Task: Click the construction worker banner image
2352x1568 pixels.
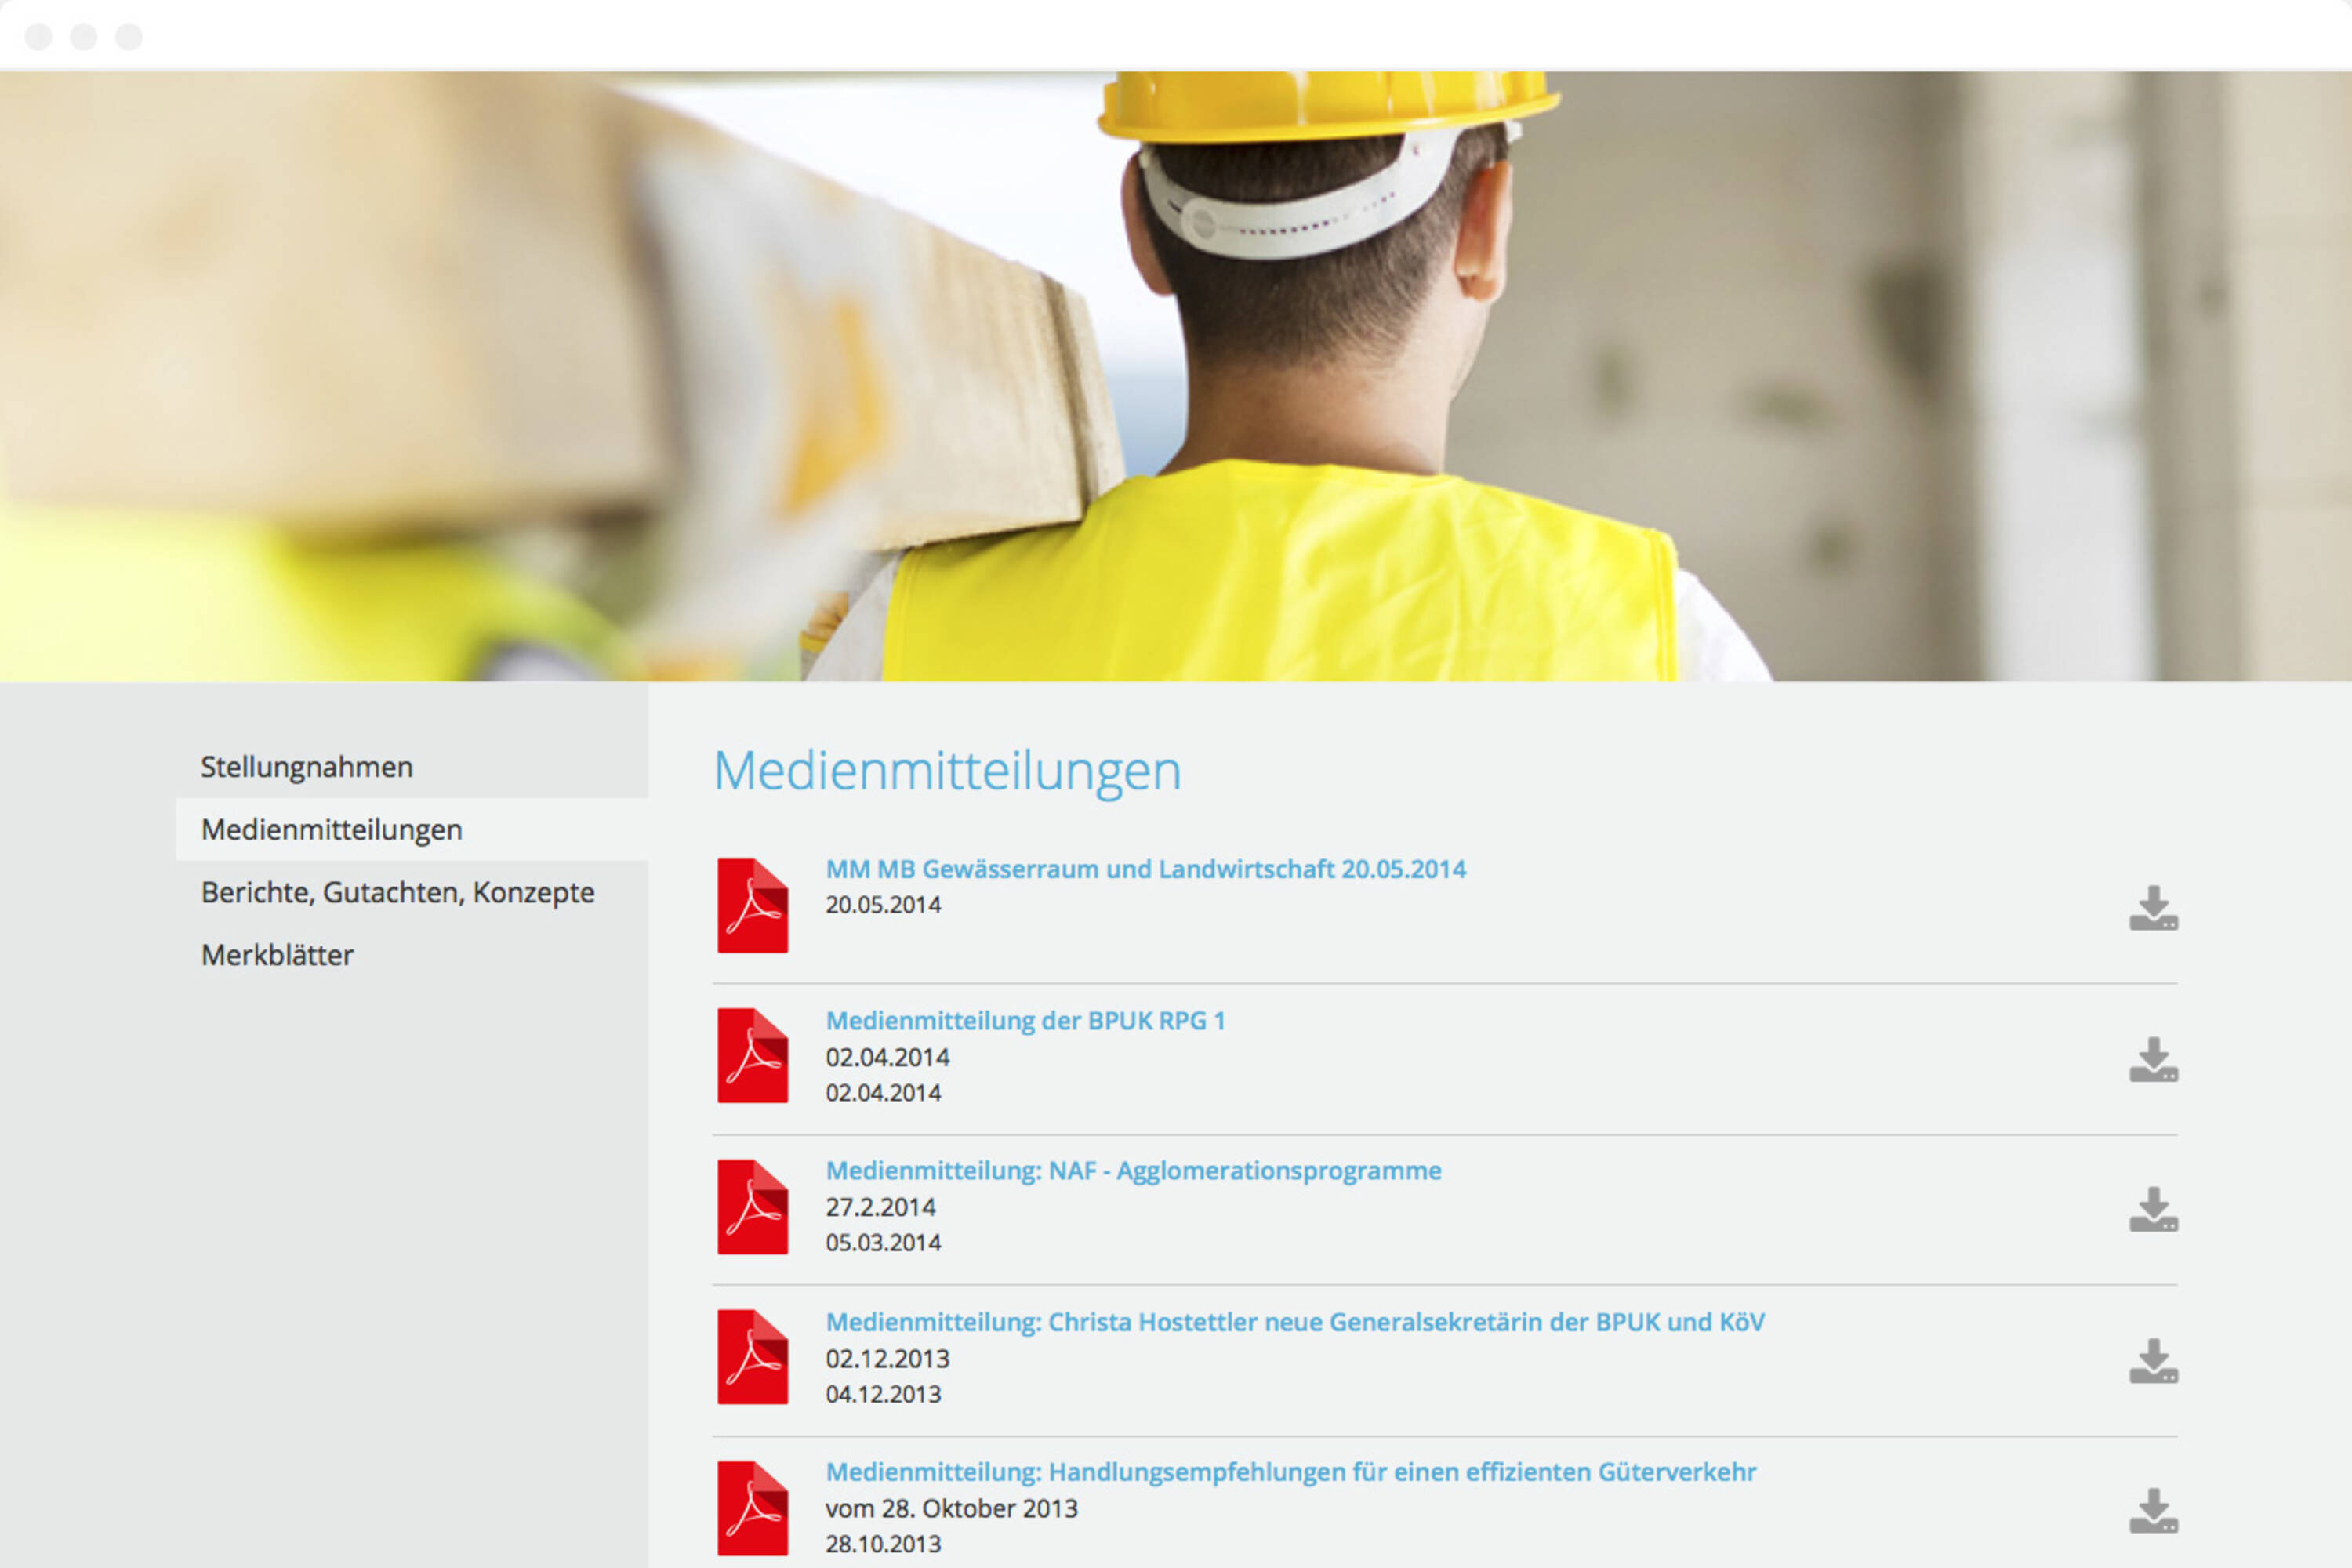Action: click(1176, 375)
